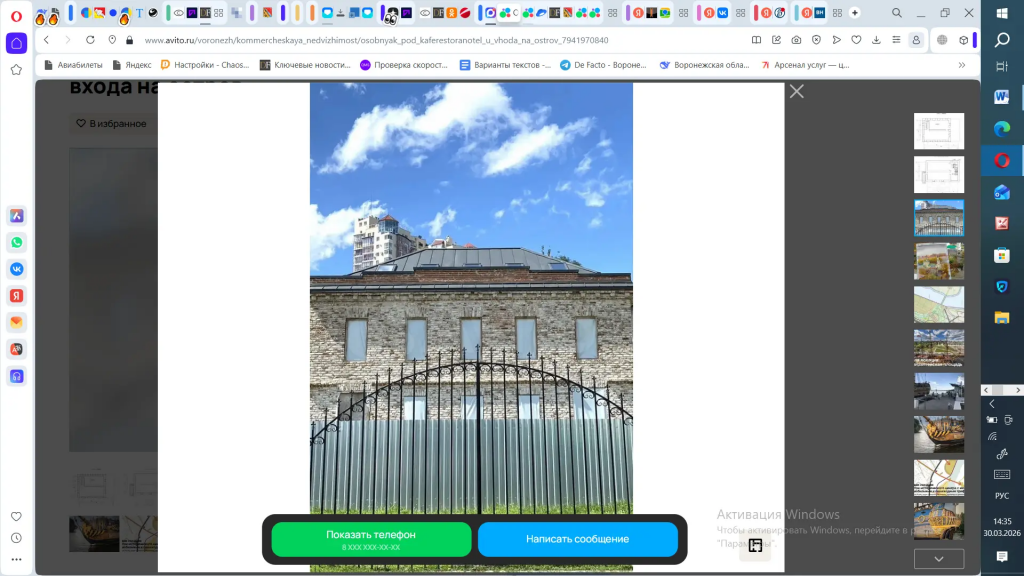Switch to the VK browser tab
This screenshot has height=576, width=1024.
coord(722,12)
